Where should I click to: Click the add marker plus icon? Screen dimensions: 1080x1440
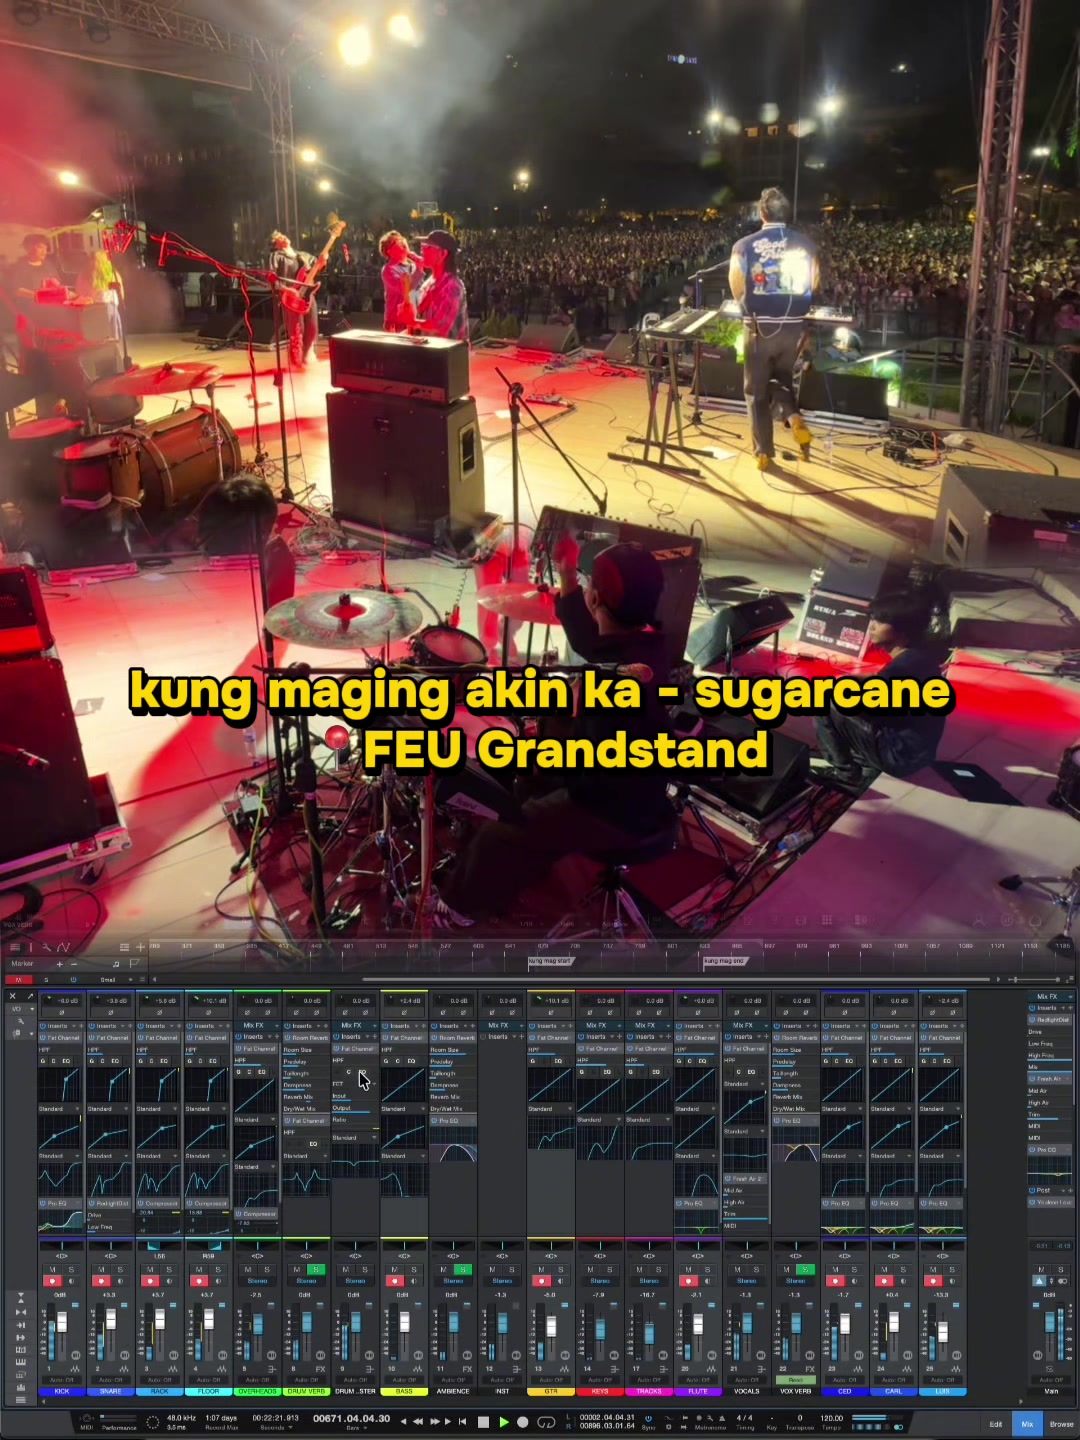pos(59,964)
